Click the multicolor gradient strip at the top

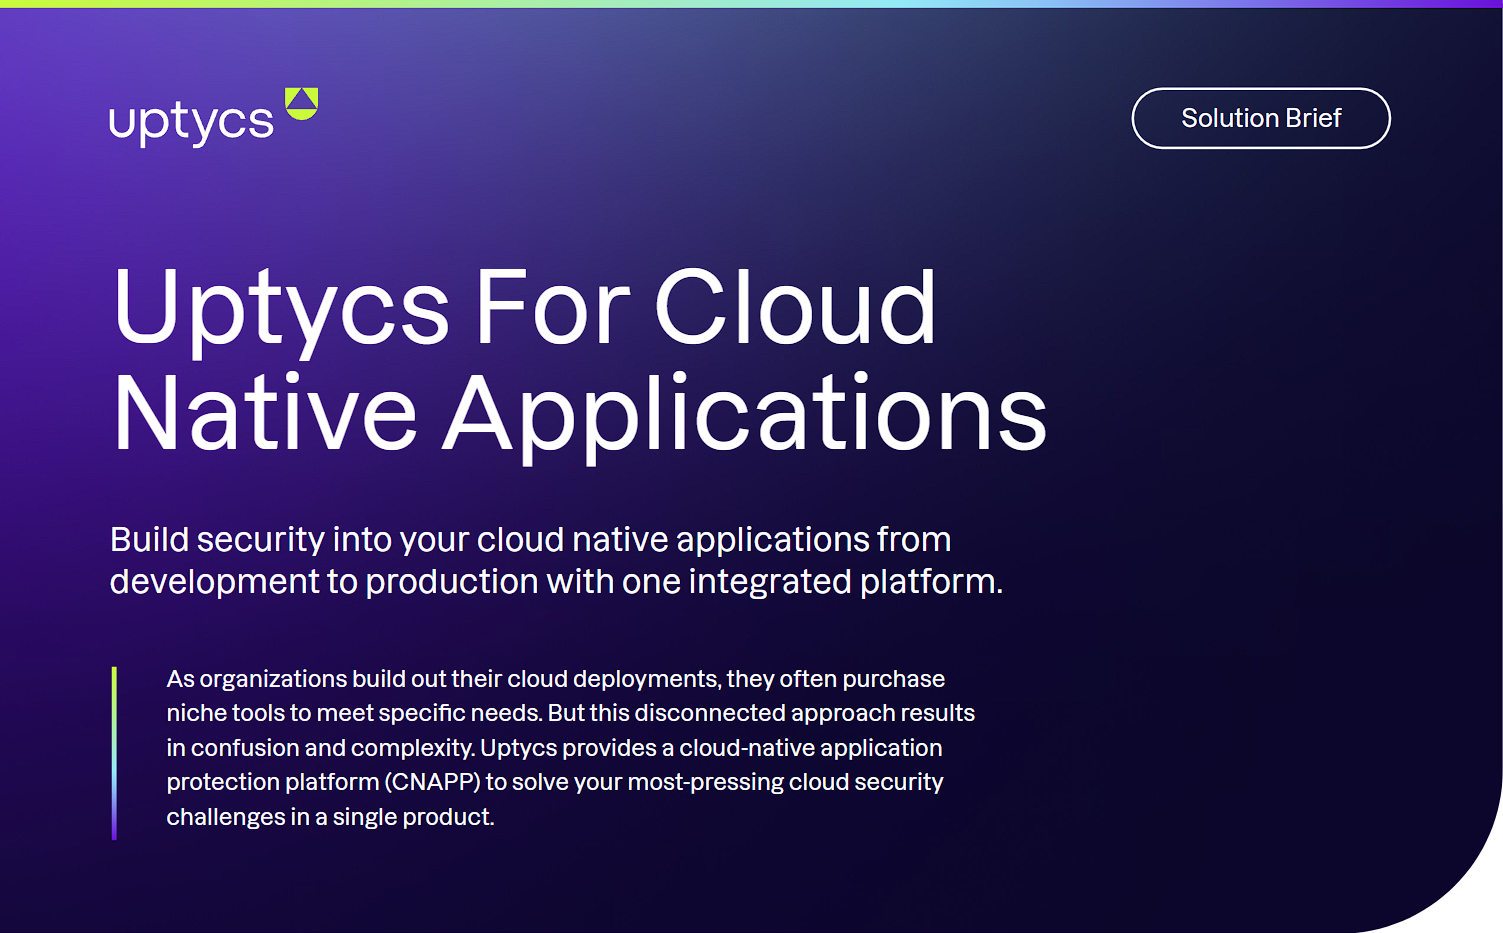tap(750, 4)
